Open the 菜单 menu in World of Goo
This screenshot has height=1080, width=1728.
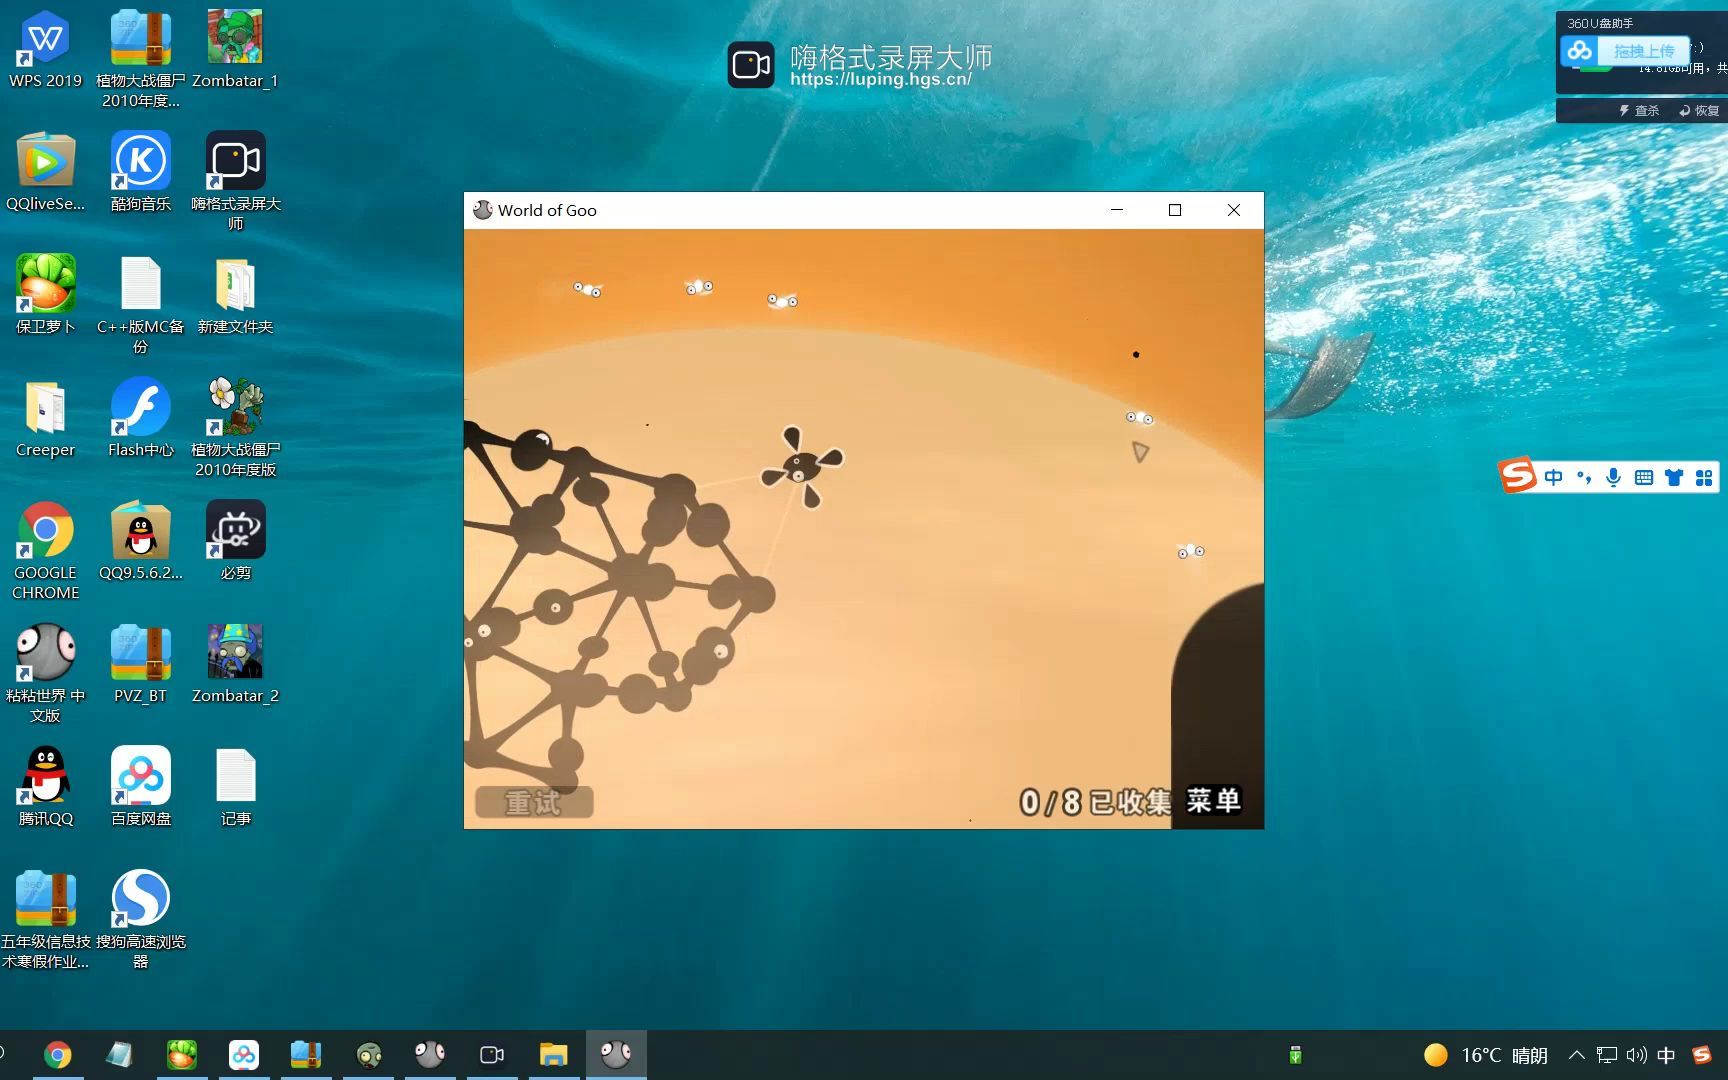pos(1214,801)
